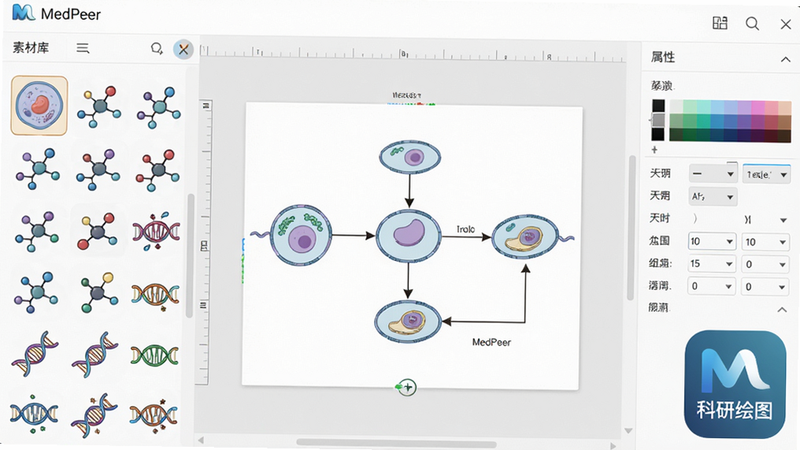Click the round X button in the 素材库 header
This screenshot has height=450, width=800.
coord(183,49)
